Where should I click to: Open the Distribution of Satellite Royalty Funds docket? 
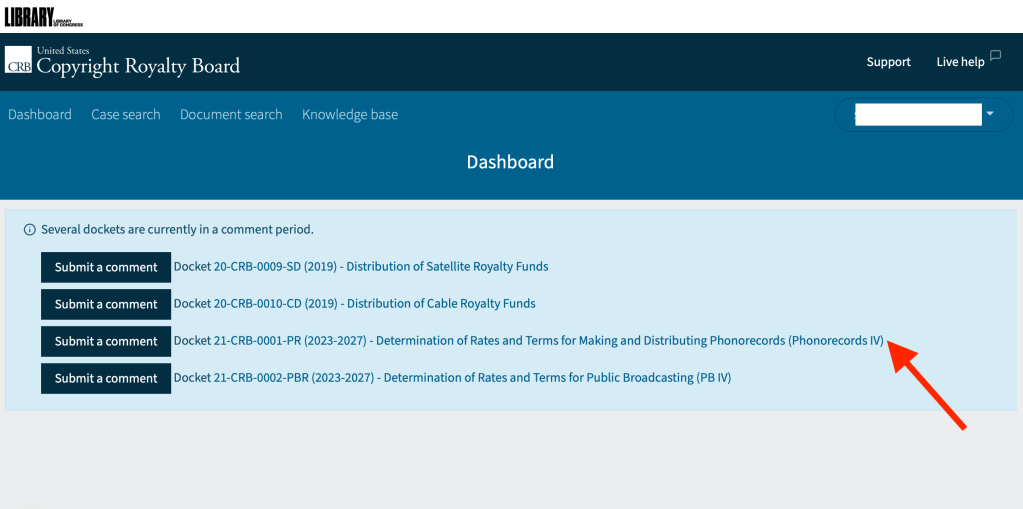pyautogui.click(x=361, y=267)
